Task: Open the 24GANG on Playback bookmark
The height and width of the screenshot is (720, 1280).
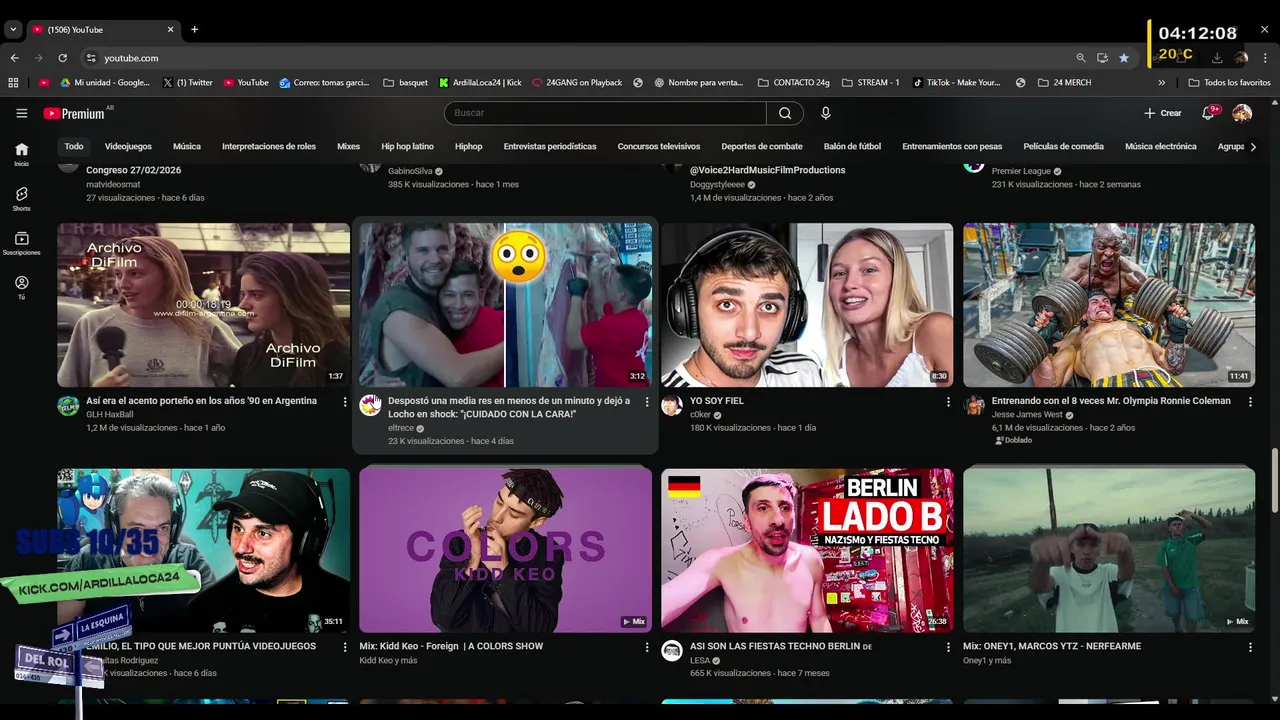Action: pyautogui.click(x=577, y=83)
